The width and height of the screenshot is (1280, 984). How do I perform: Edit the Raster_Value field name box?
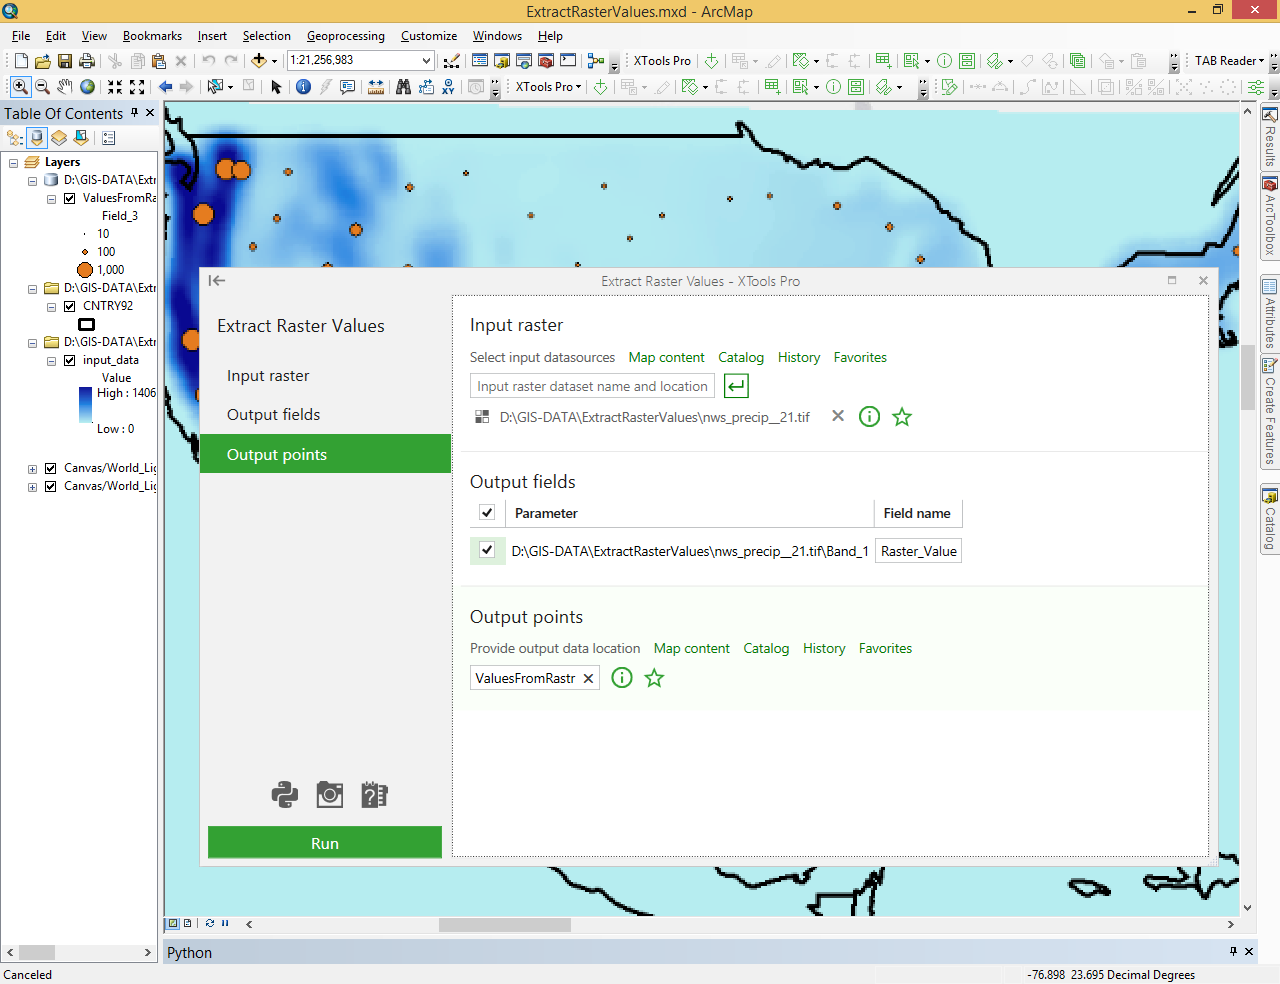coord(918,551)
